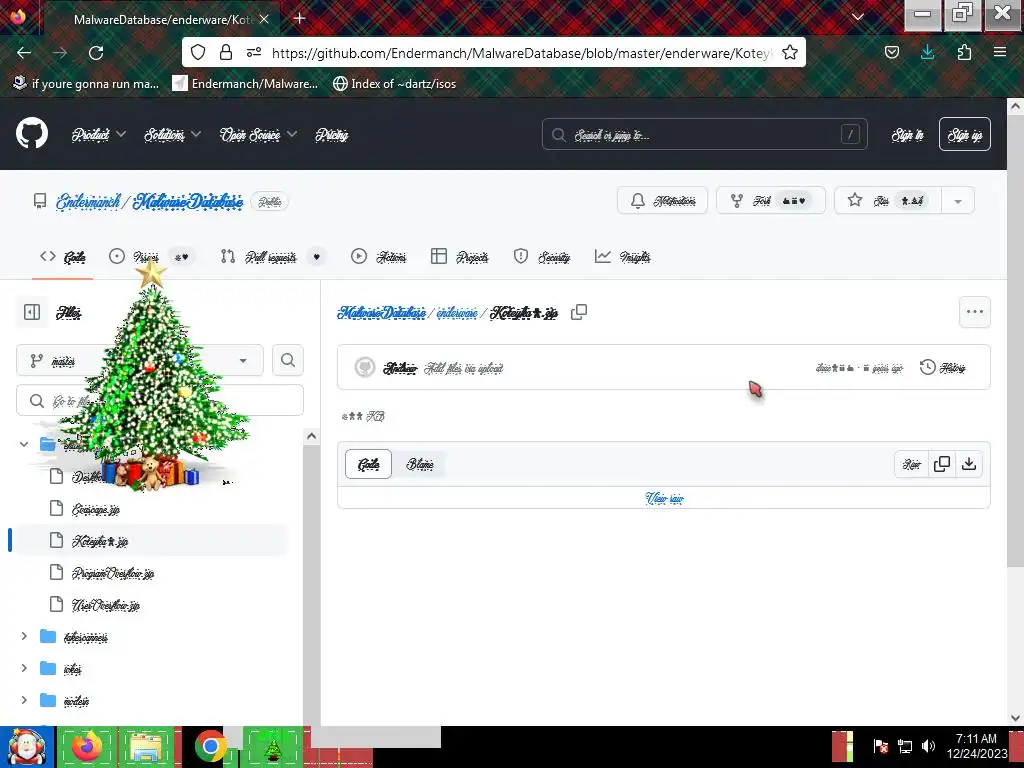The image size is (1024, 768).
Task: Select the Code view toggle above file
Action: point(368,464)
